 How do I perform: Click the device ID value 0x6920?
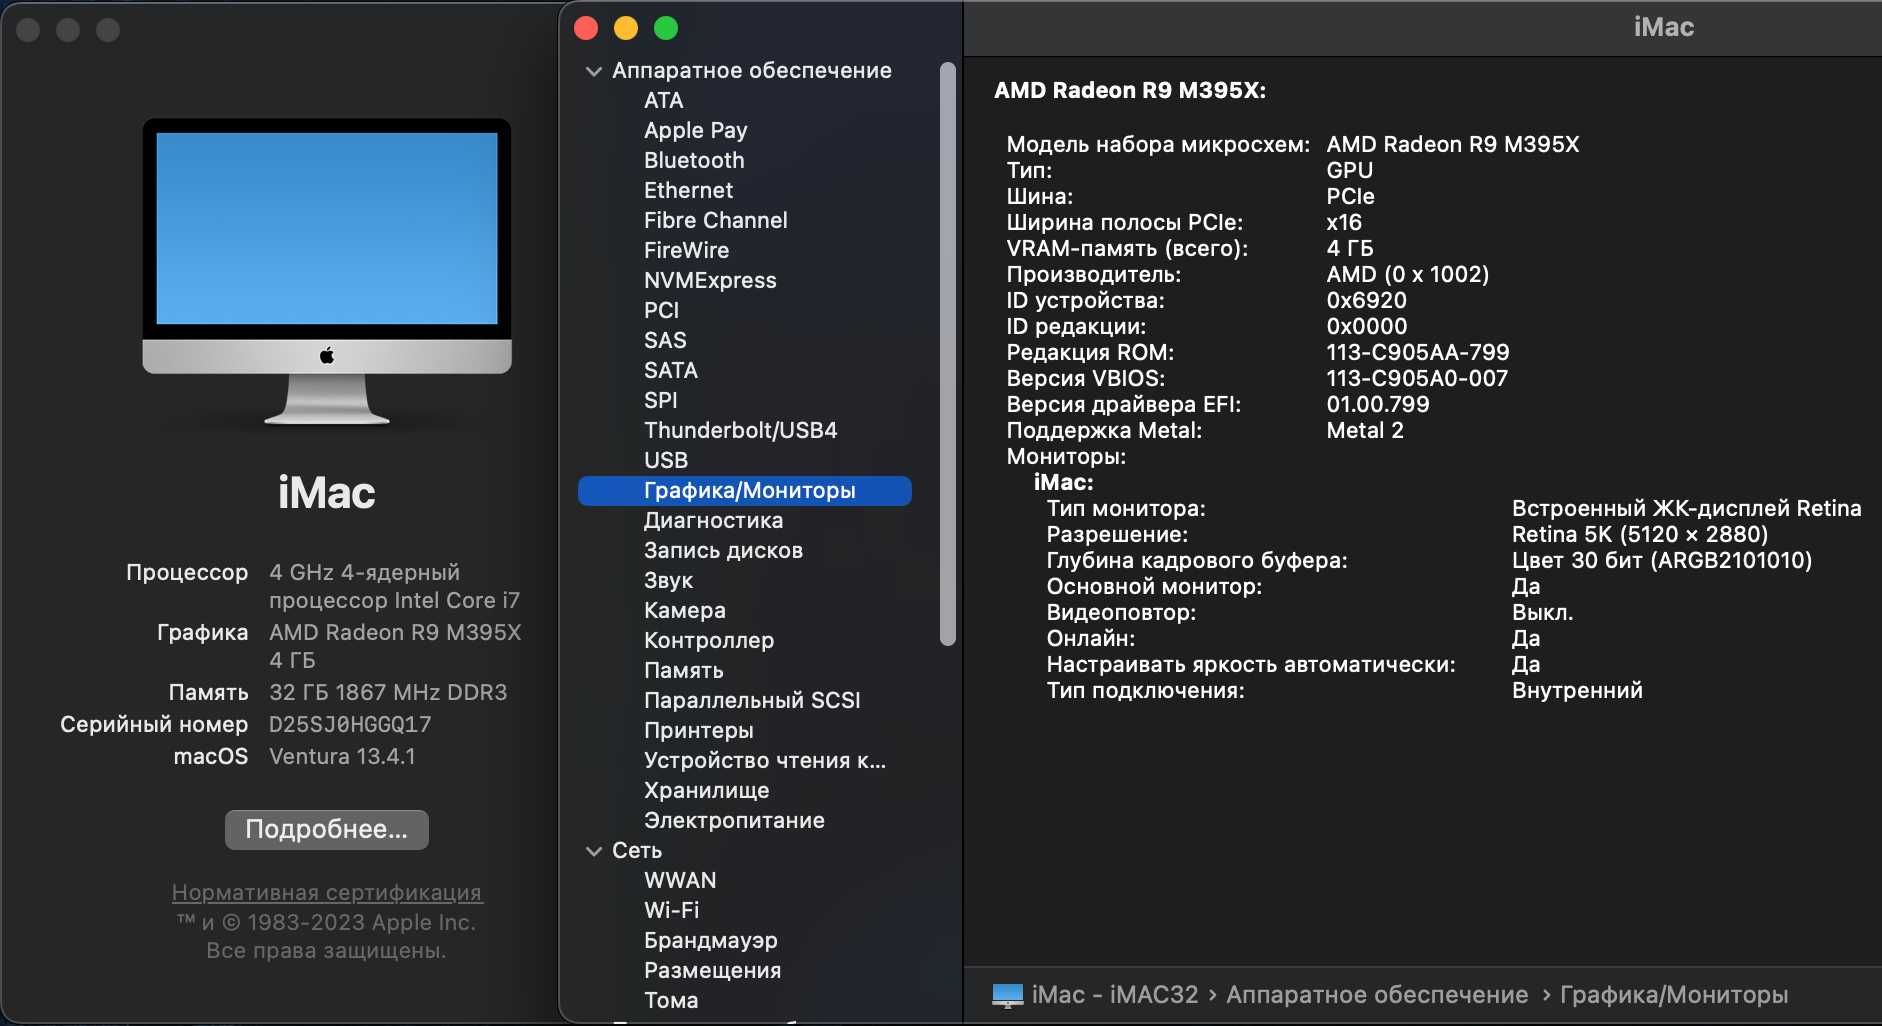[1366, 301]
